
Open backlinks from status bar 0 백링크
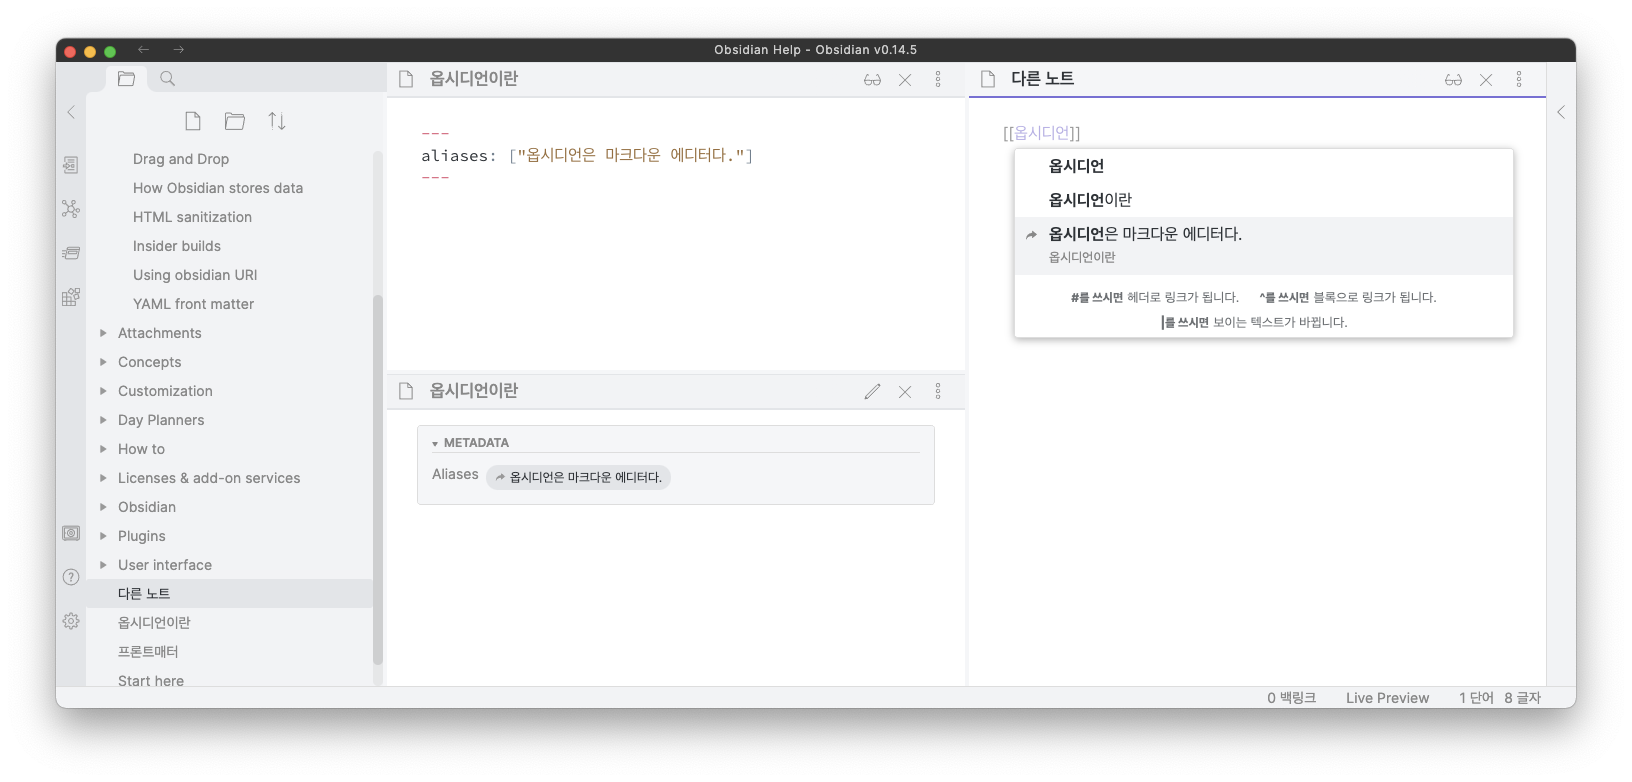click(x=1291, y=698)
